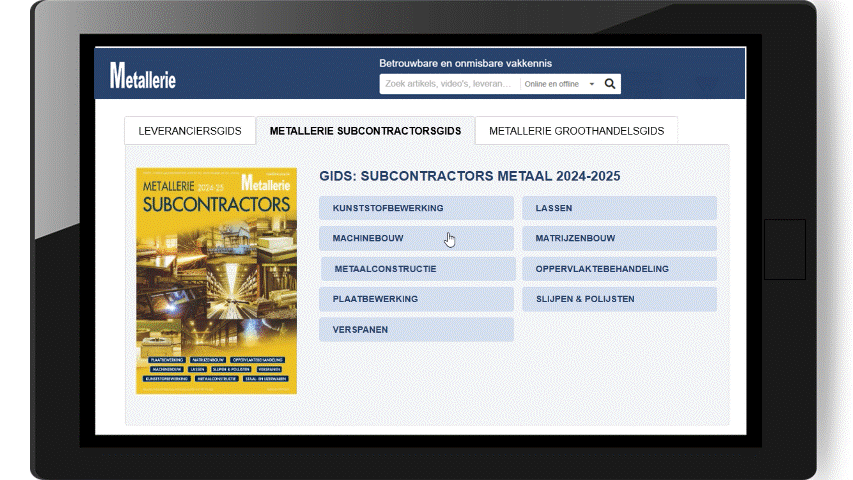This screenshot has height=480, width=853.
Task: Click the 'Gids: Subcontractors Metaal 2024-2025' heading
Action: (x=469, y=176)
